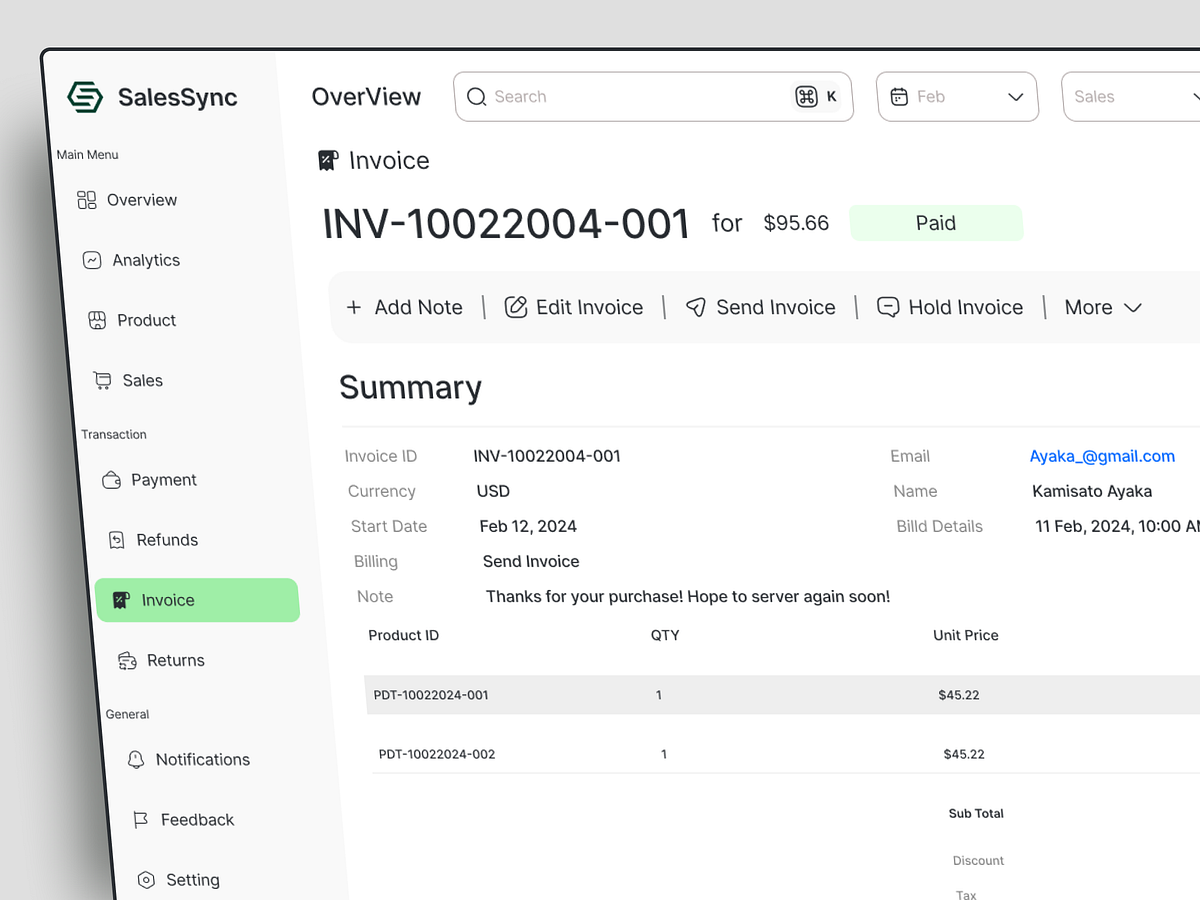The width and height of the screenshot is (1200, 900).
Task: Open the Returns icon under Transaction
Action: point(127,660)
